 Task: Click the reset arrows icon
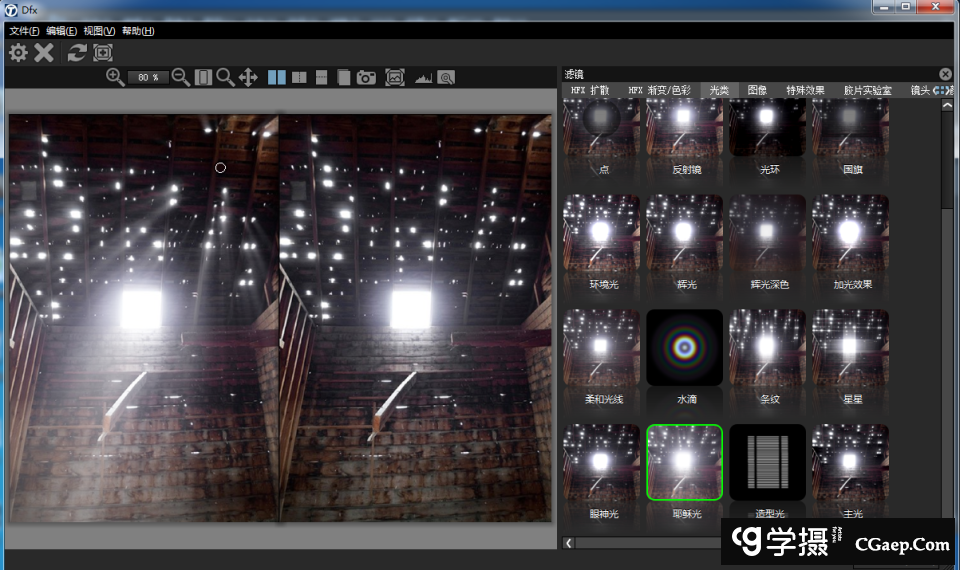(x=77, y=53)
